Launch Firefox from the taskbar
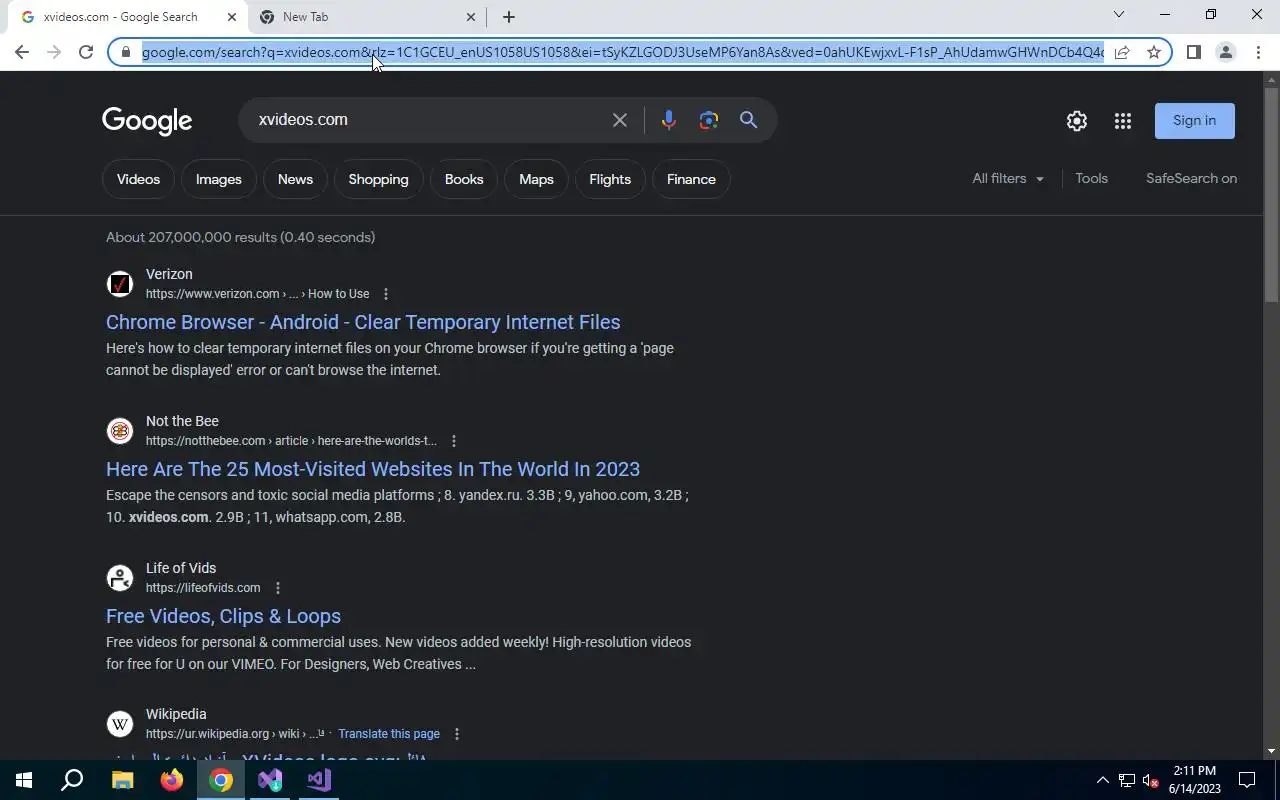 [172, 780]
